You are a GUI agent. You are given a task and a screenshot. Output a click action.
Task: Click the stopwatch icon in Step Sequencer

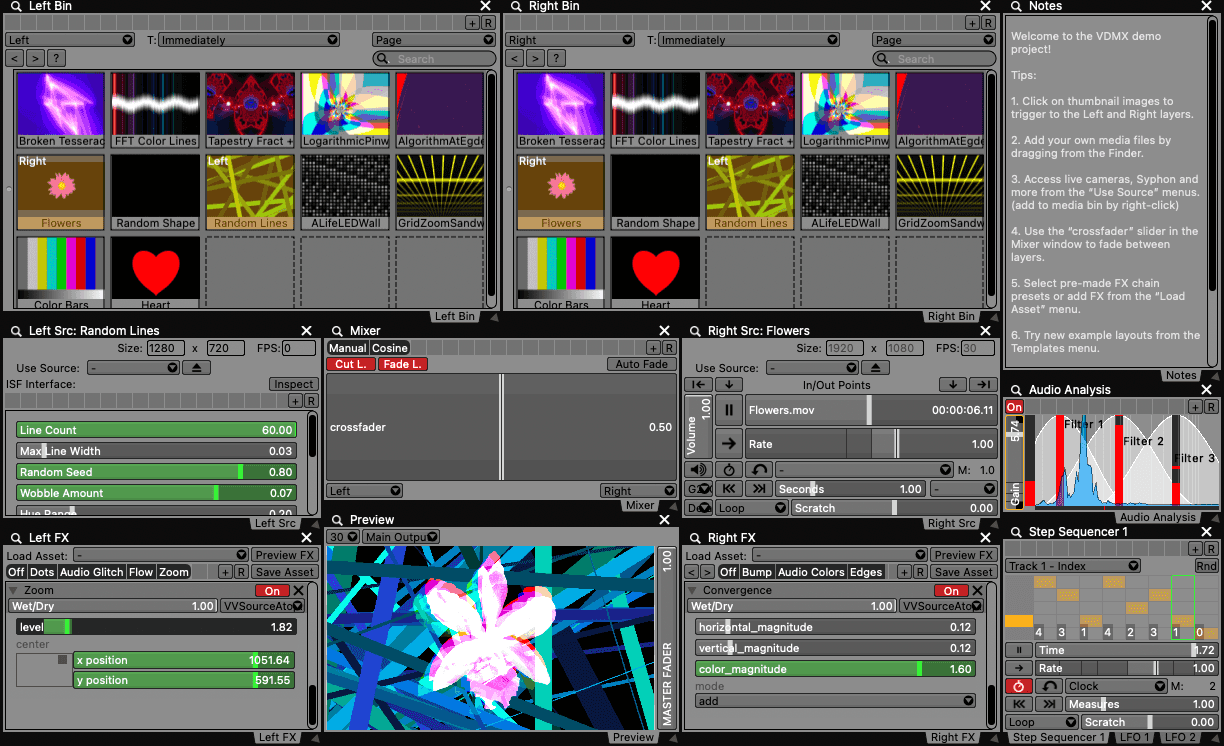(1018, 686)
